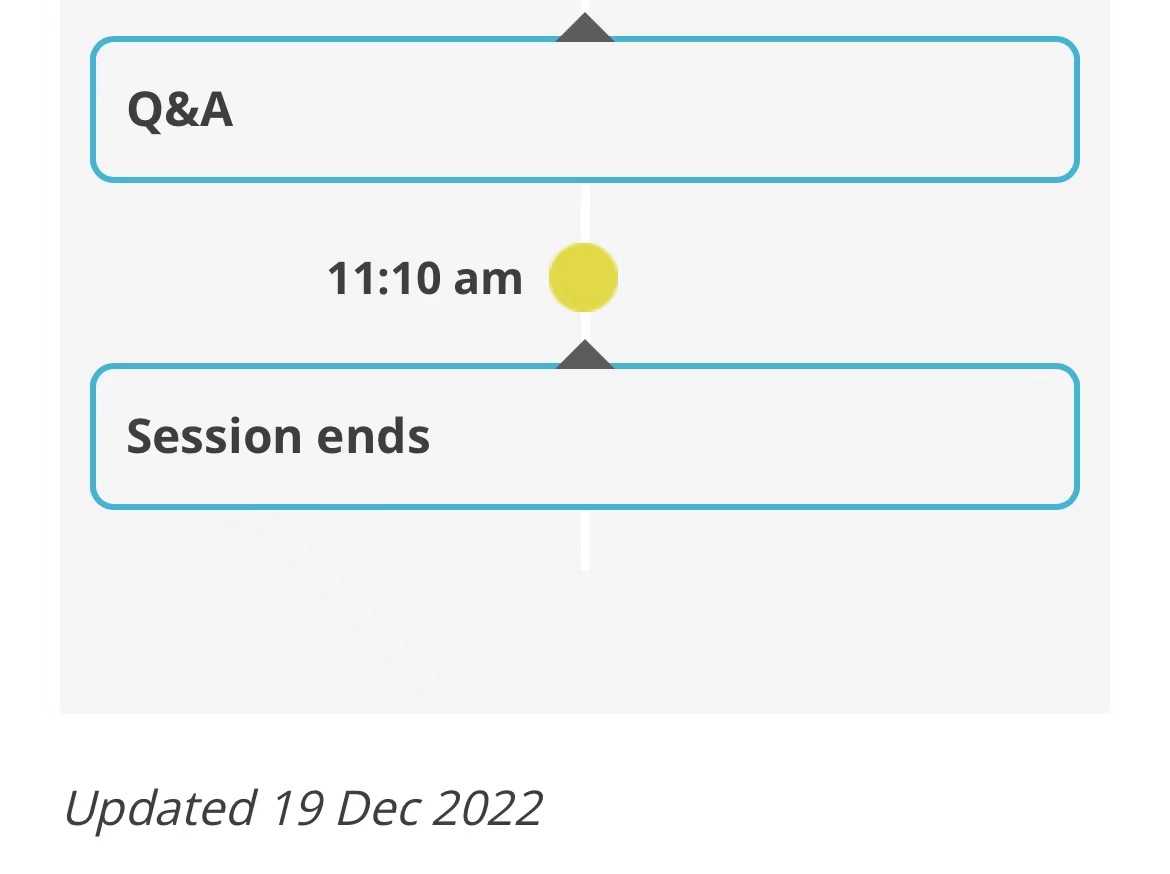Click the triangle pointer above Session ends
The image size is (1170, 874).
click(585, 355)
